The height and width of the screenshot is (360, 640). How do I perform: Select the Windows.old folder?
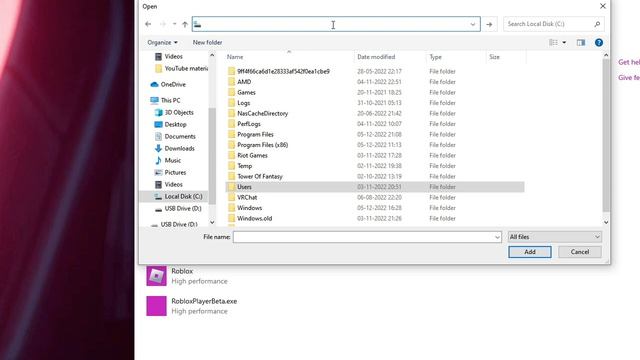(254, 218)
